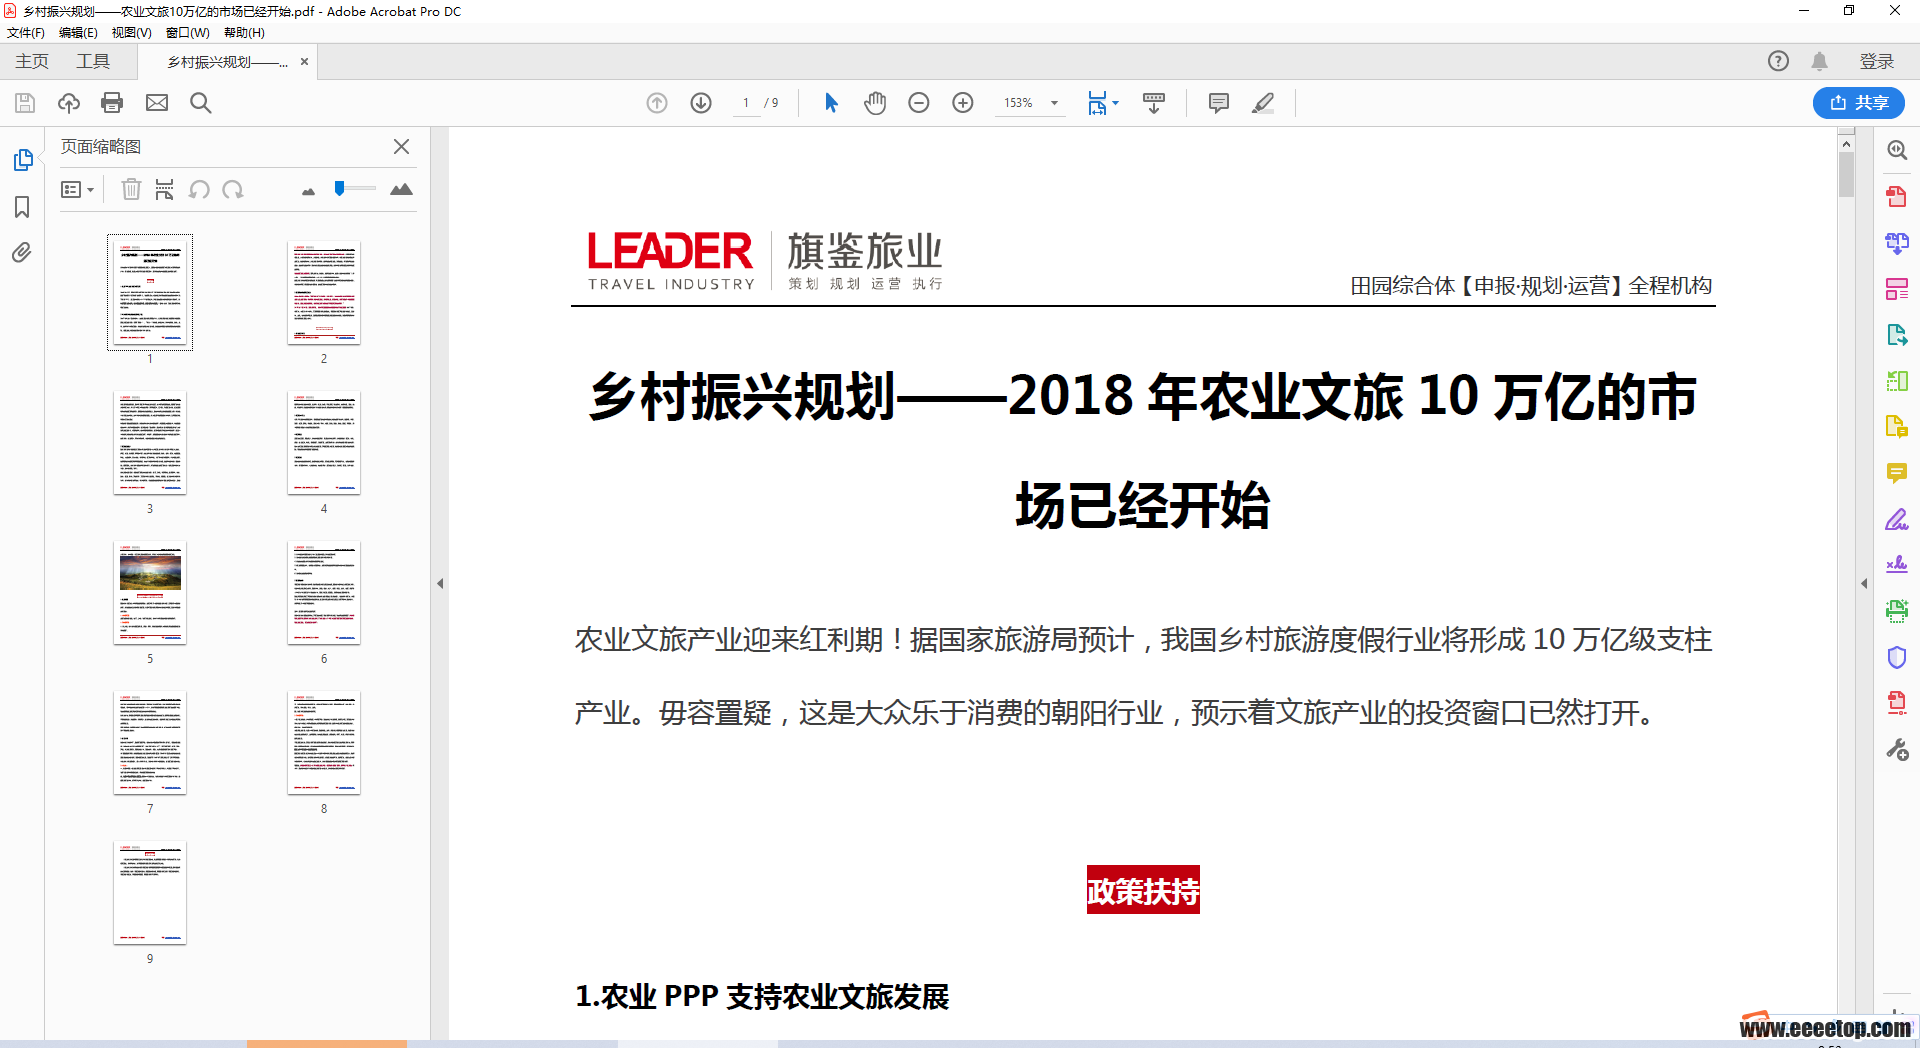Toggle the page thumbnails panel icon
Image resolution: width=1920 pixels, height=1048 pixels.
click(22, 160)
